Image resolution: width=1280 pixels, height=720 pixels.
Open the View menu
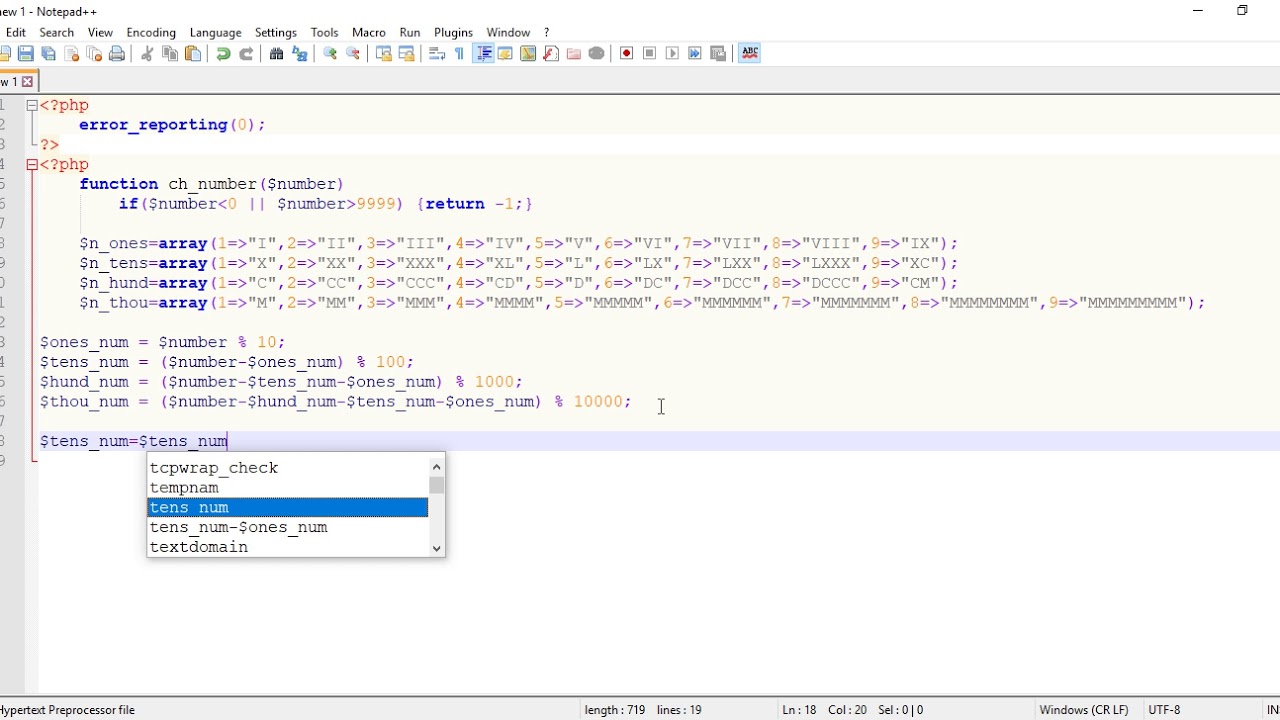point(100,32)
